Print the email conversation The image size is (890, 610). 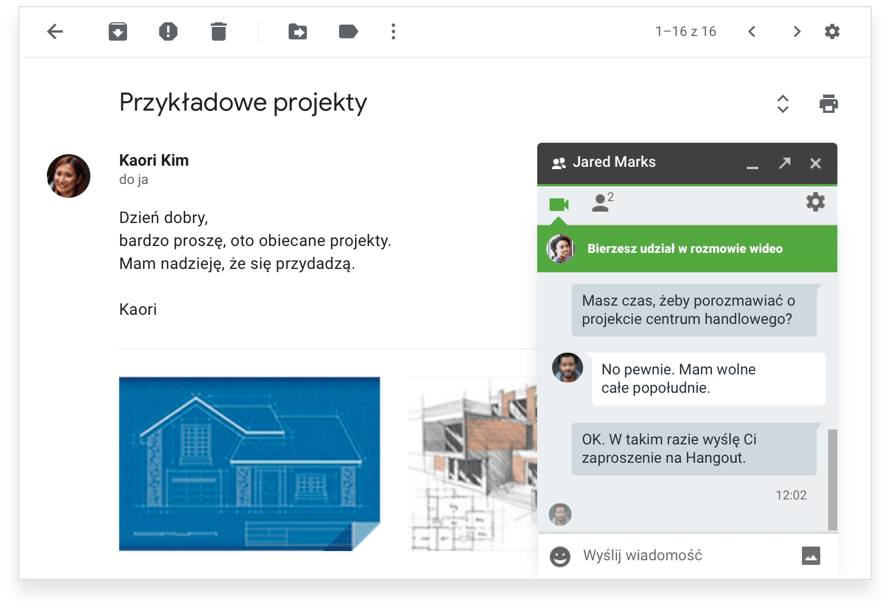tap(828, 104)
